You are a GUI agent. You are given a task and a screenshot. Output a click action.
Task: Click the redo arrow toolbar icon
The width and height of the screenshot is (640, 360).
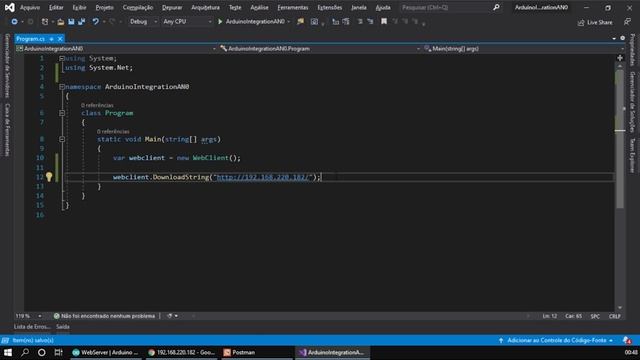click(x=112, y=22)
